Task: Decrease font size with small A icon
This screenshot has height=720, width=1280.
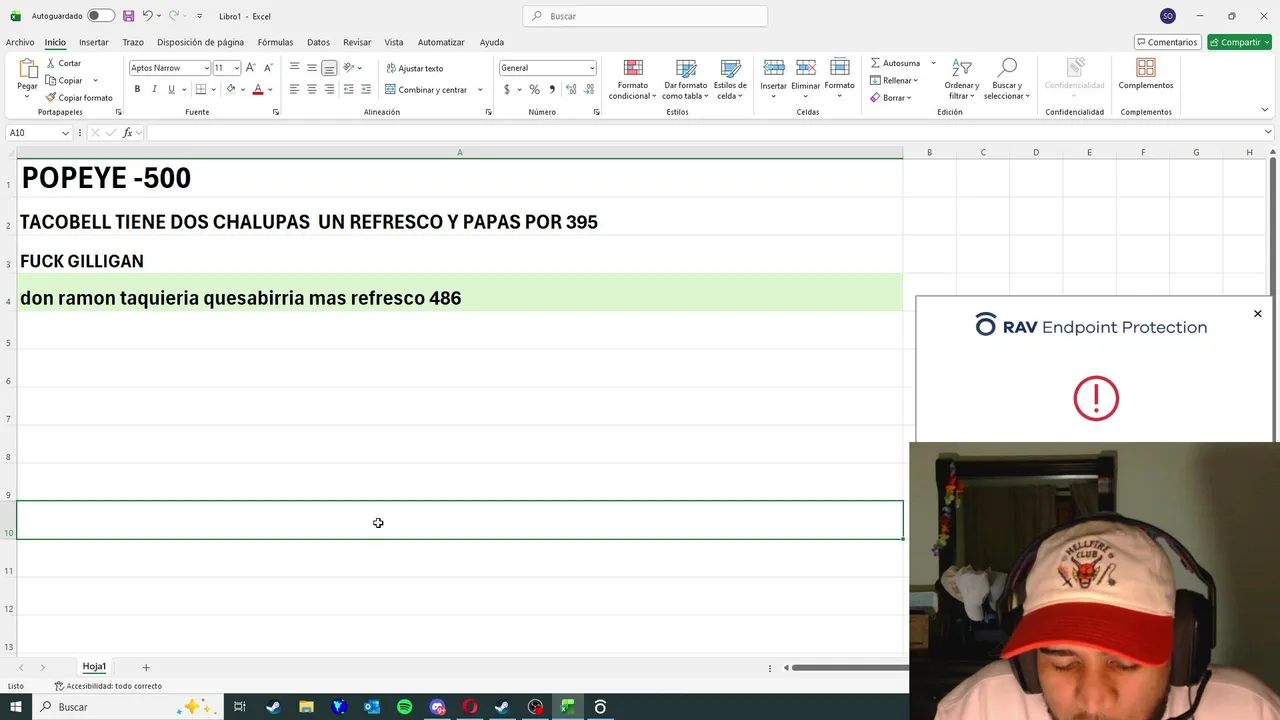Action: click(268, 67)
